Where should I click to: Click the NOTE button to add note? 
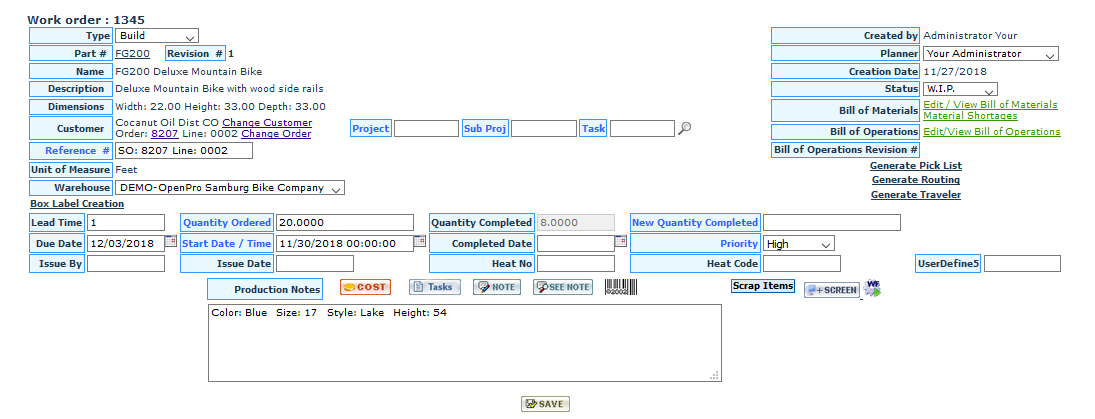496,288
